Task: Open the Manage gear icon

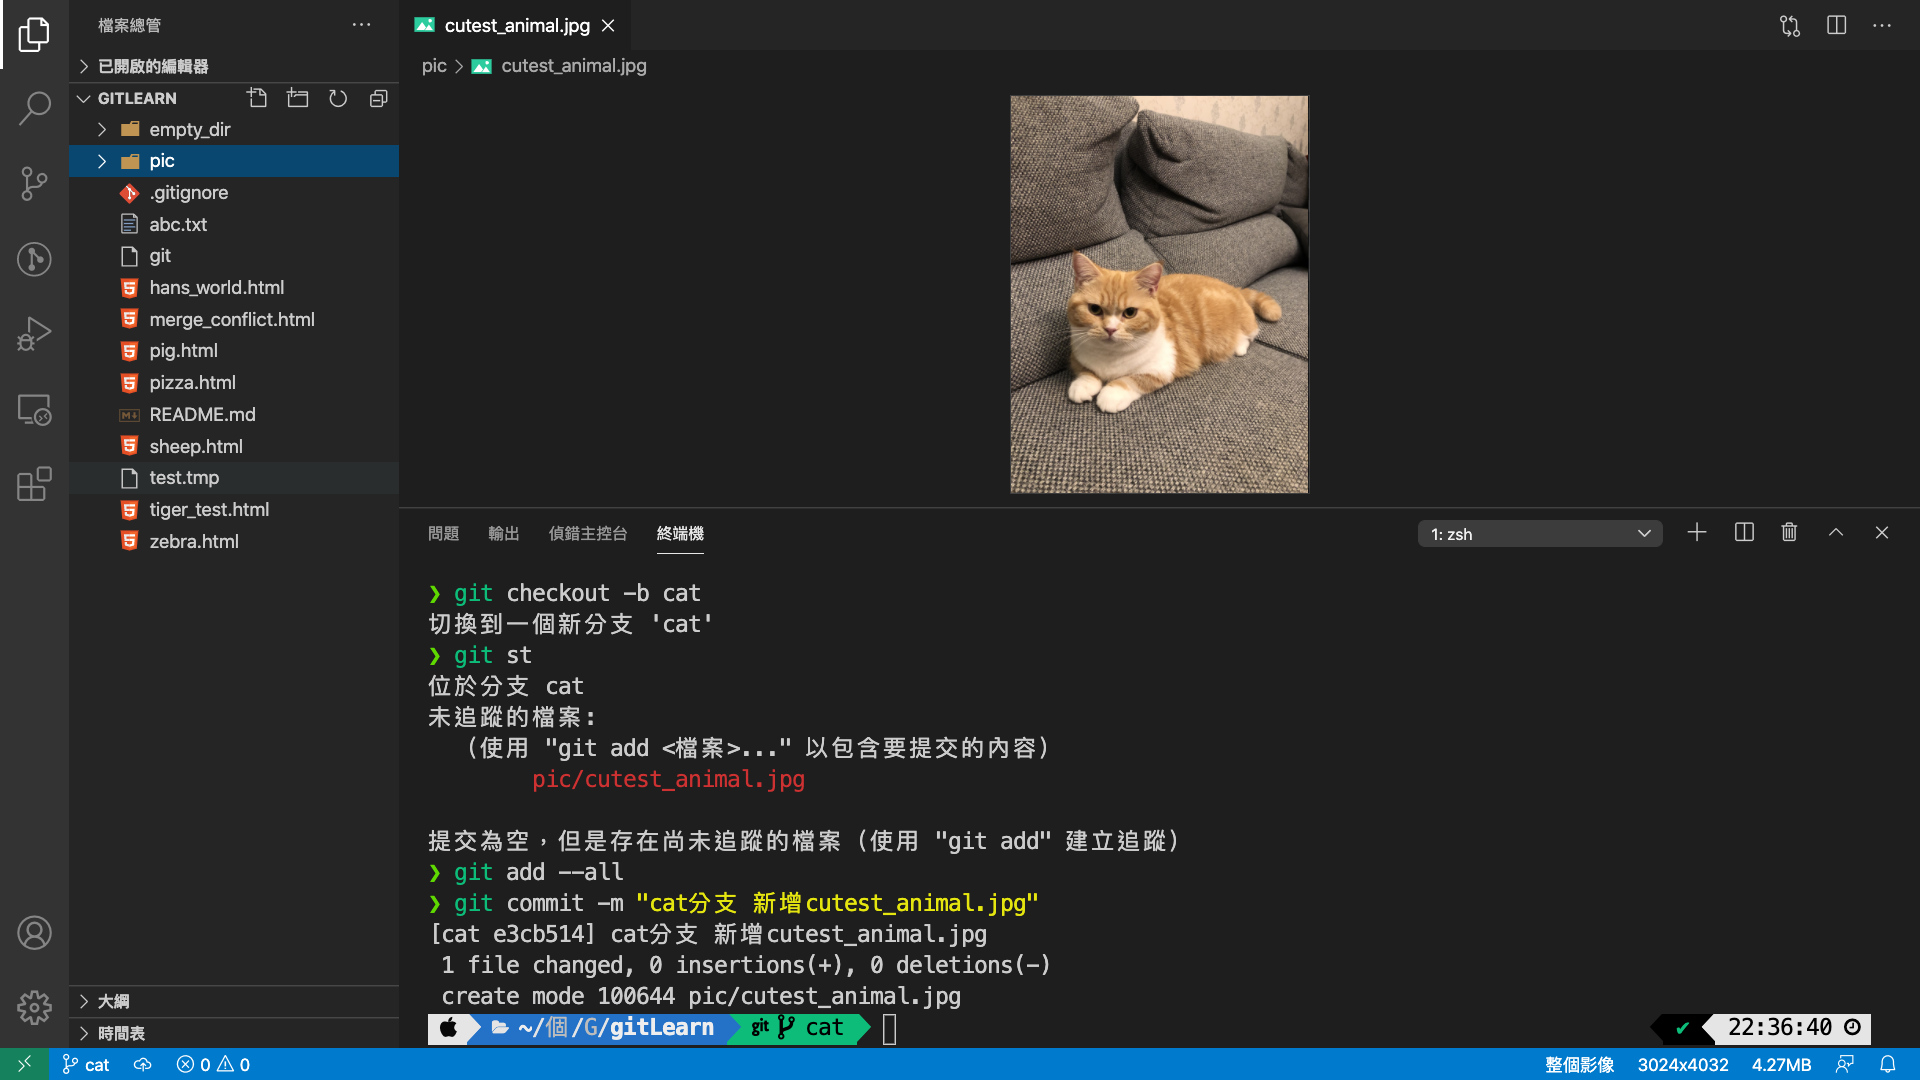Action: pos(34,1008)
